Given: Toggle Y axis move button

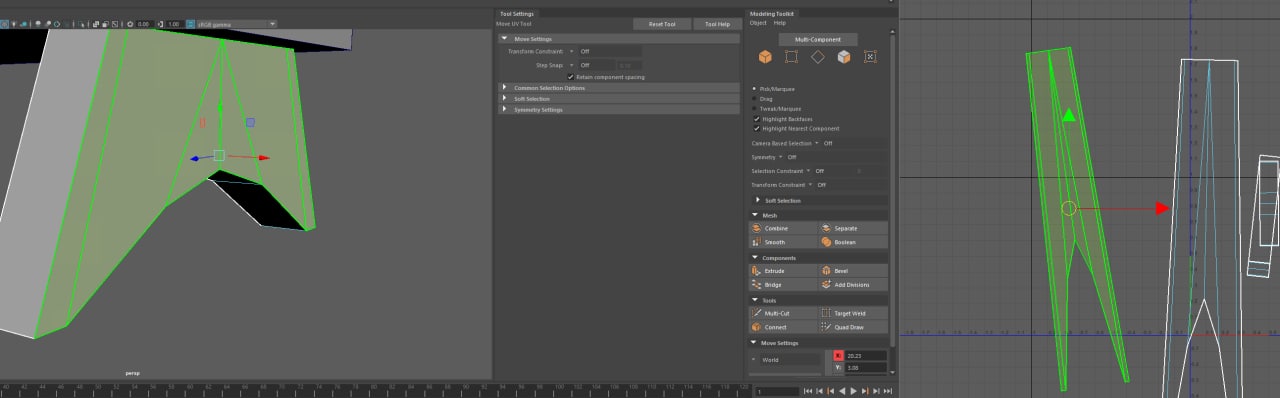Looking at the screenshot, I should (x=838, y=367).
